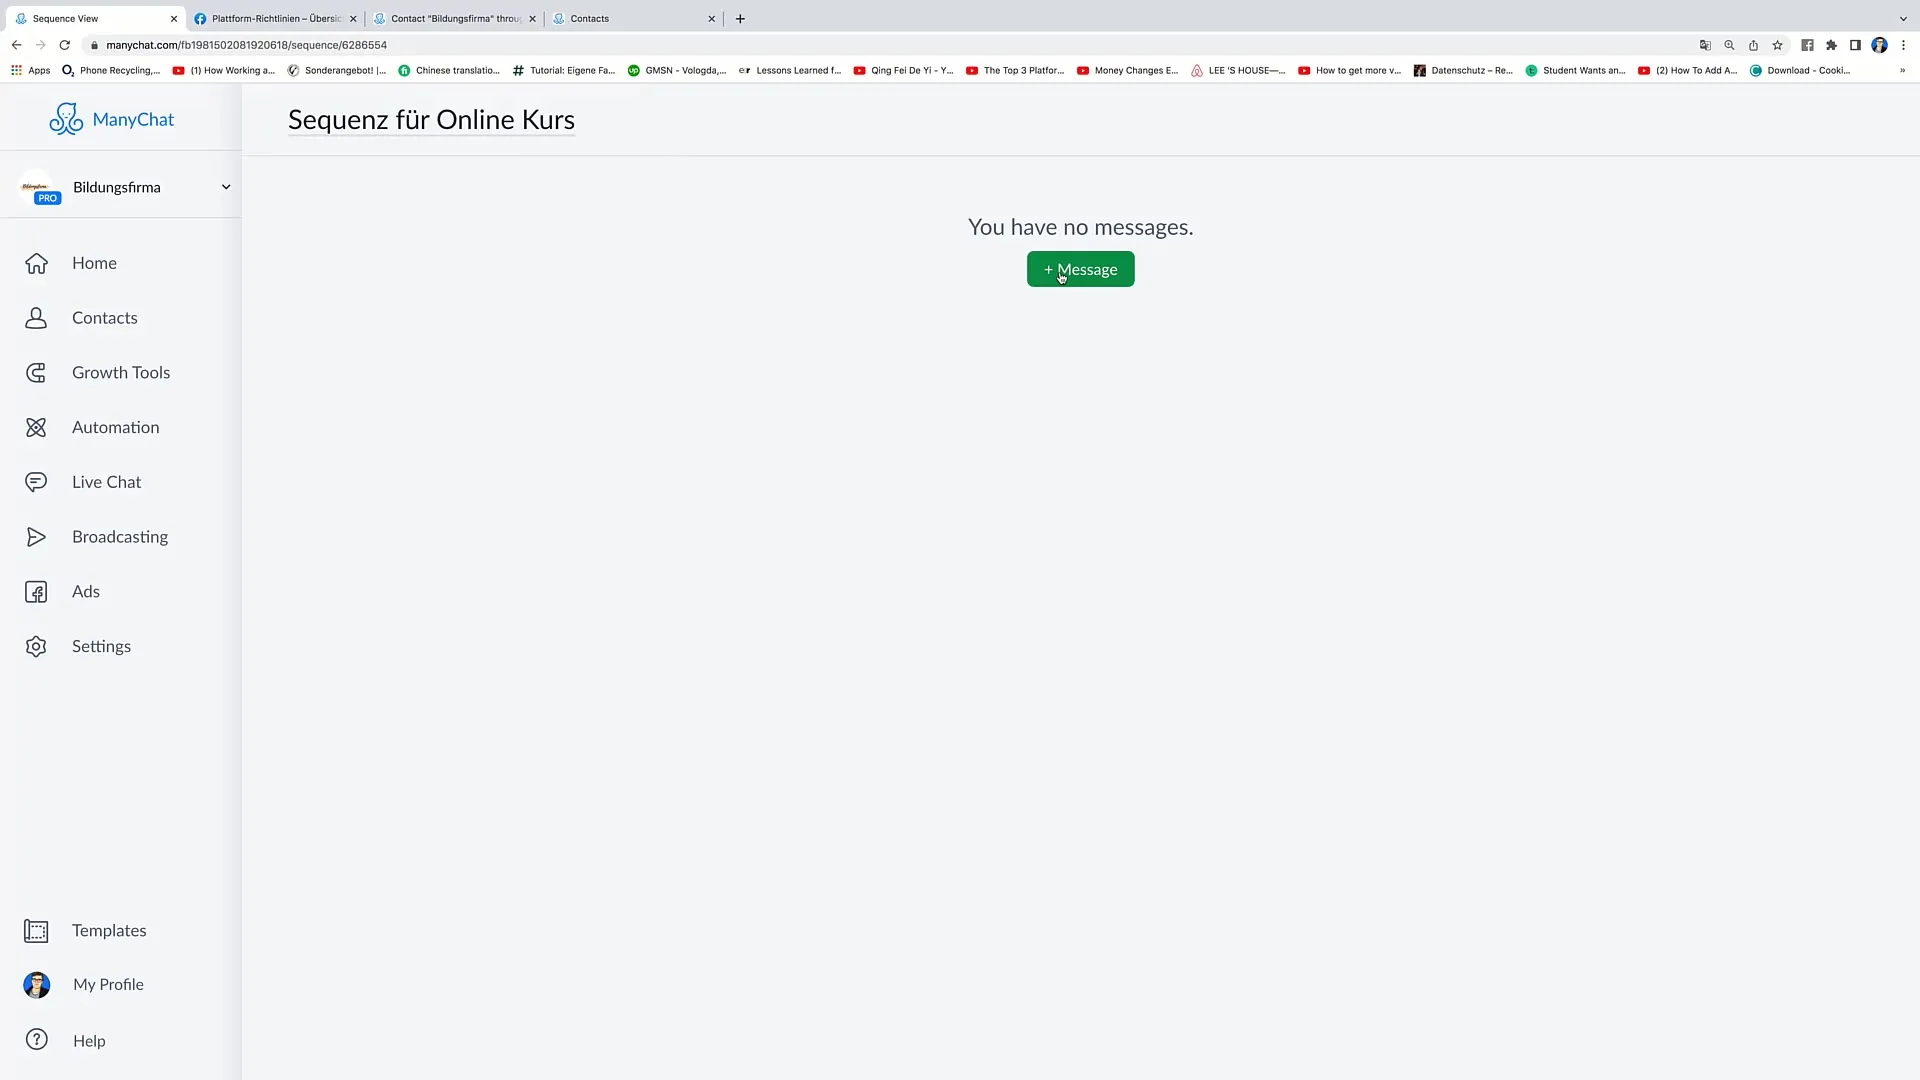Image resolution: width=1920 pixels, height=1080 pixels.
Task: Navigate to the Ads section
Action: pos(86,591)
